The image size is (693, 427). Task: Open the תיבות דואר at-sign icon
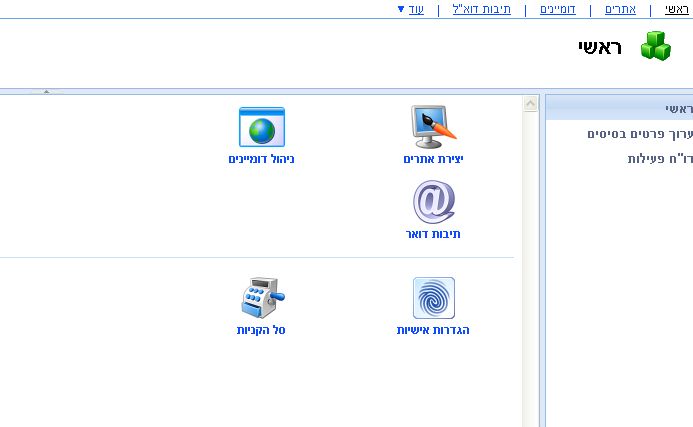click(433, 203)
